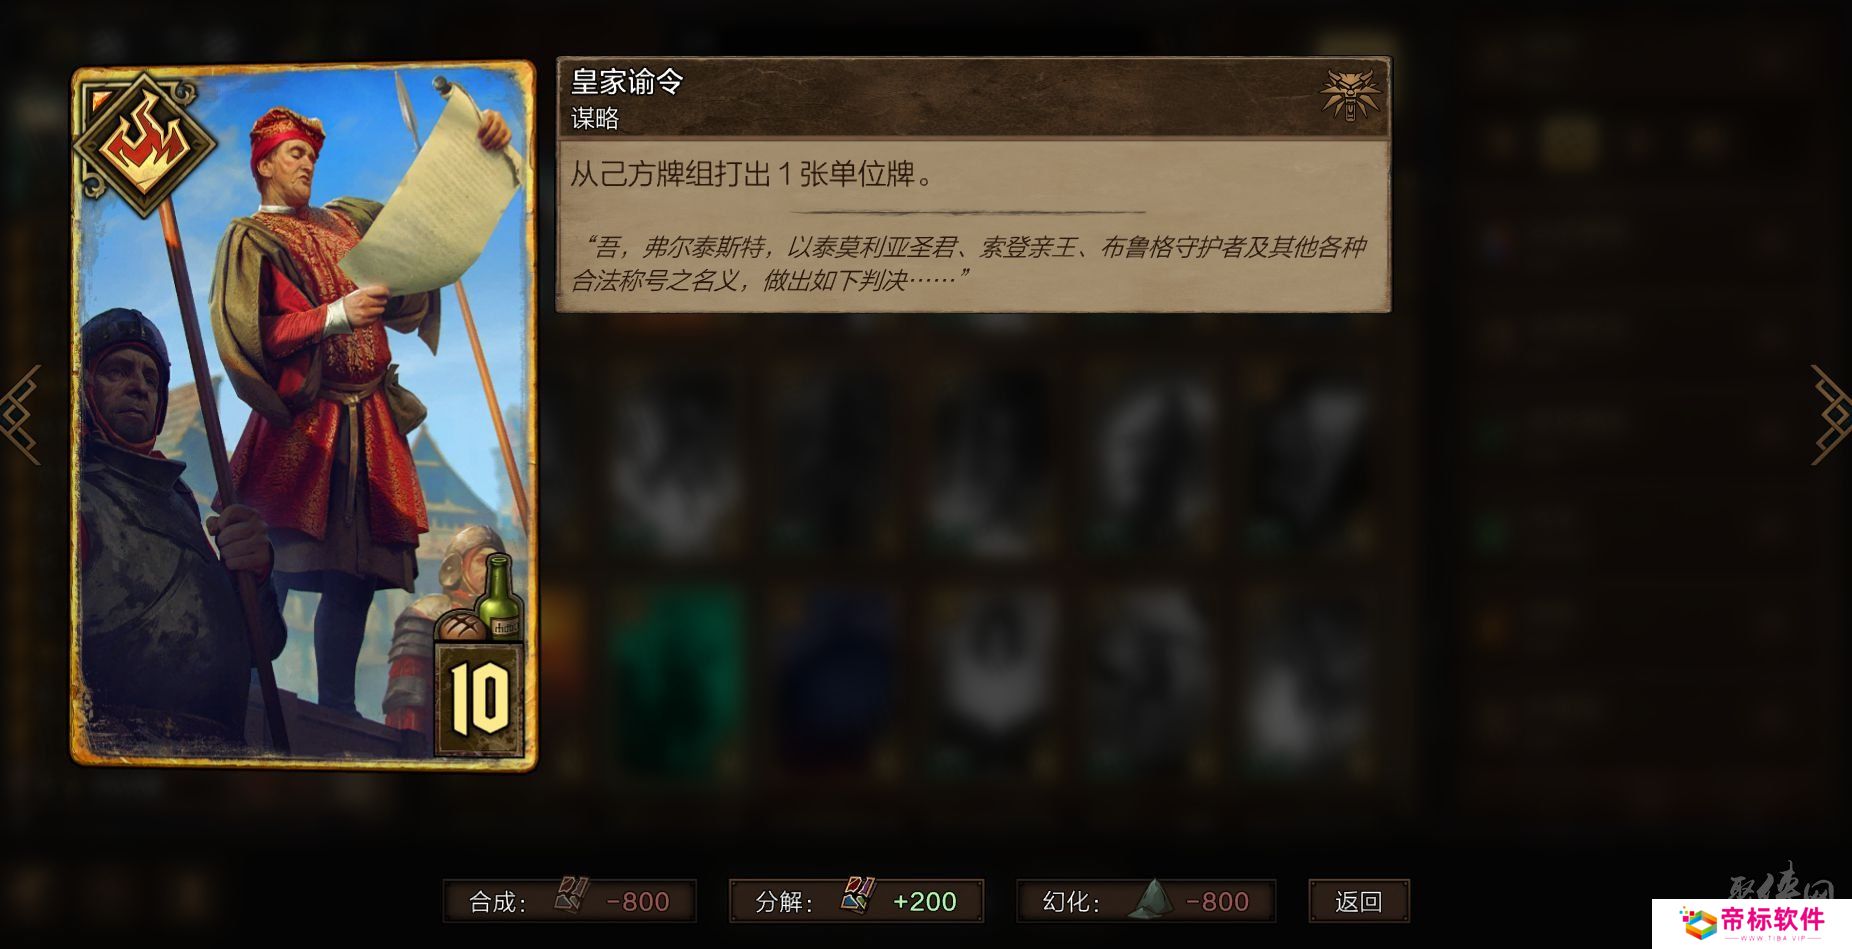Click the 谋略 card type label
1852x949 pixels.
click(595, 119)
